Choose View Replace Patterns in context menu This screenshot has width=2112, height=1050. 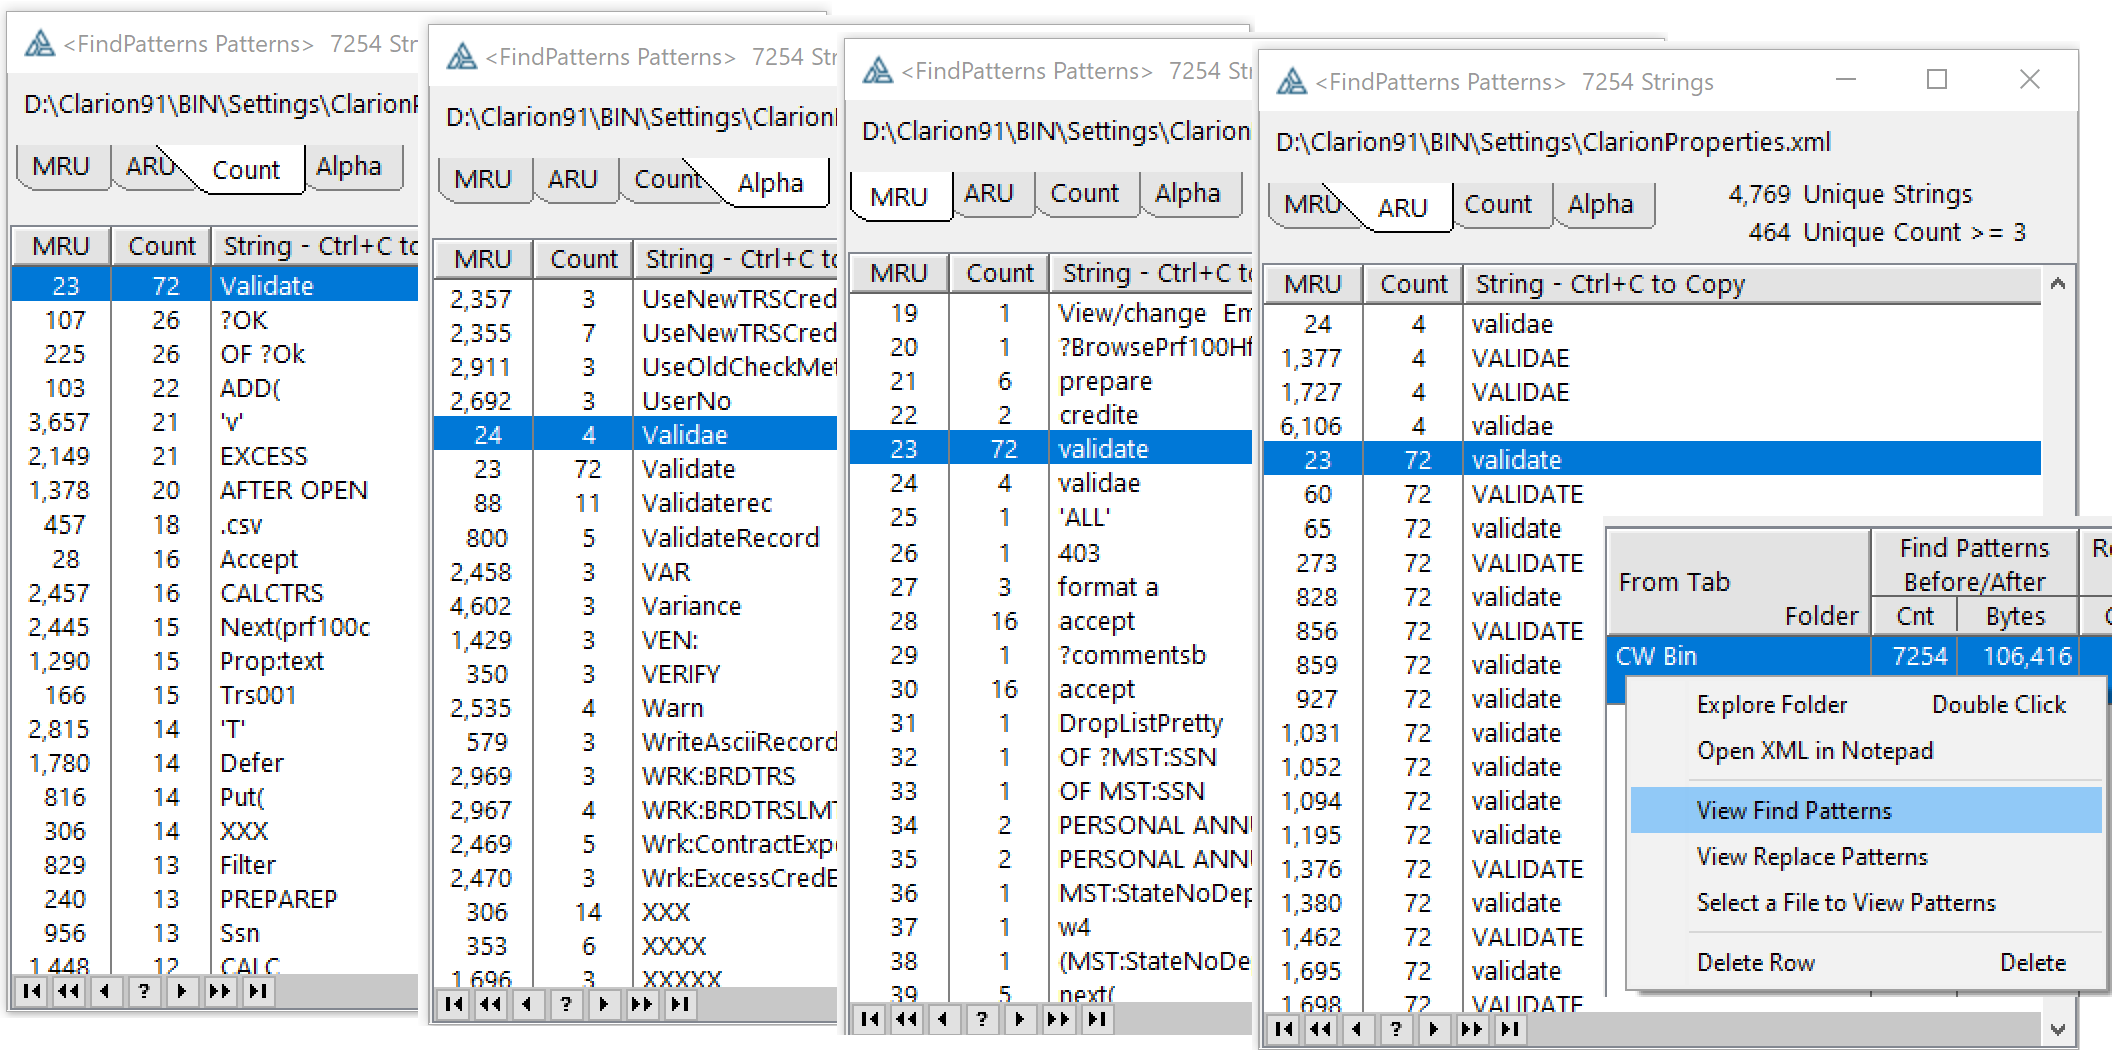[x=1811, y=857]
